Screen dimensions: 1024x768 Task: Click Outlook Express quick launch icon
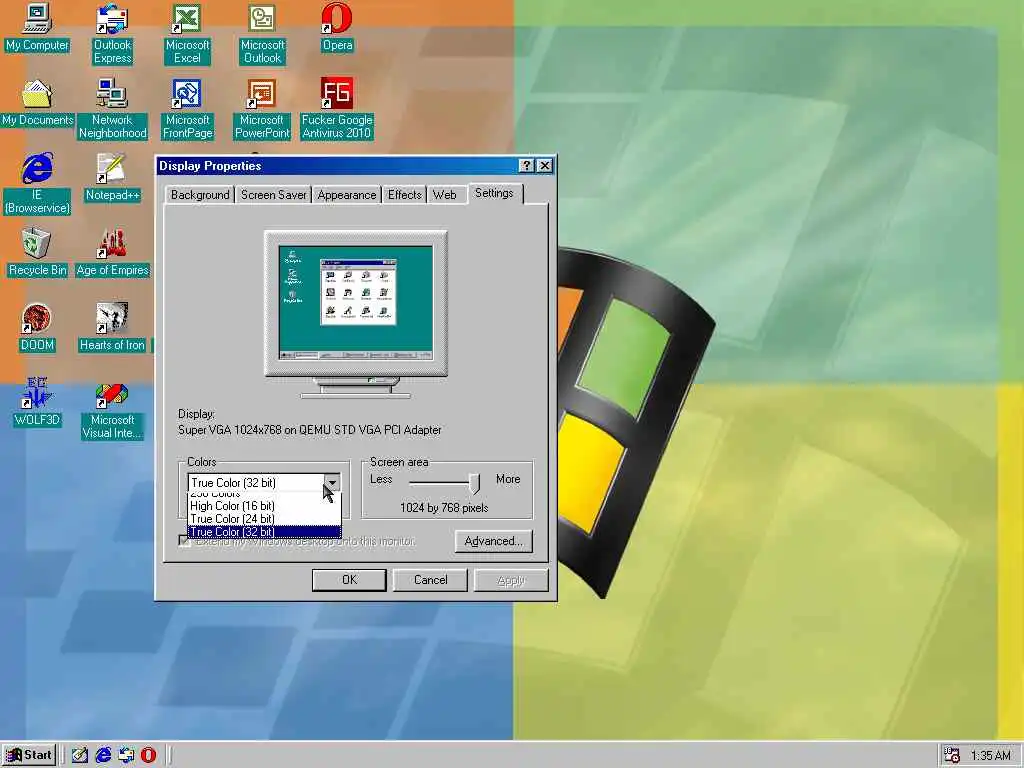pos(126,755)
